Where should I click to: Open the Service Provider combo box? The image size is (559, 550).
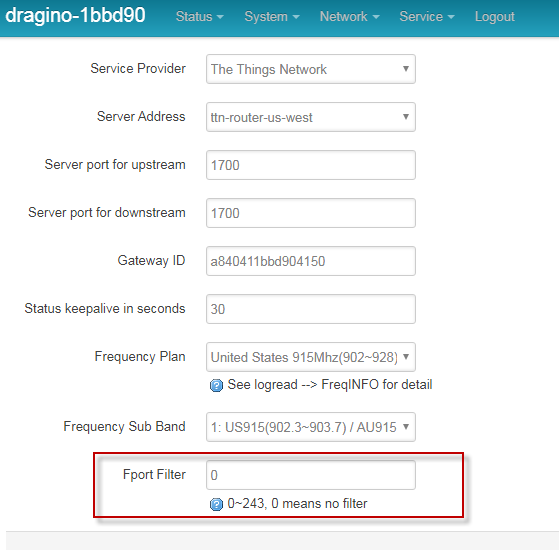(311, 69)
